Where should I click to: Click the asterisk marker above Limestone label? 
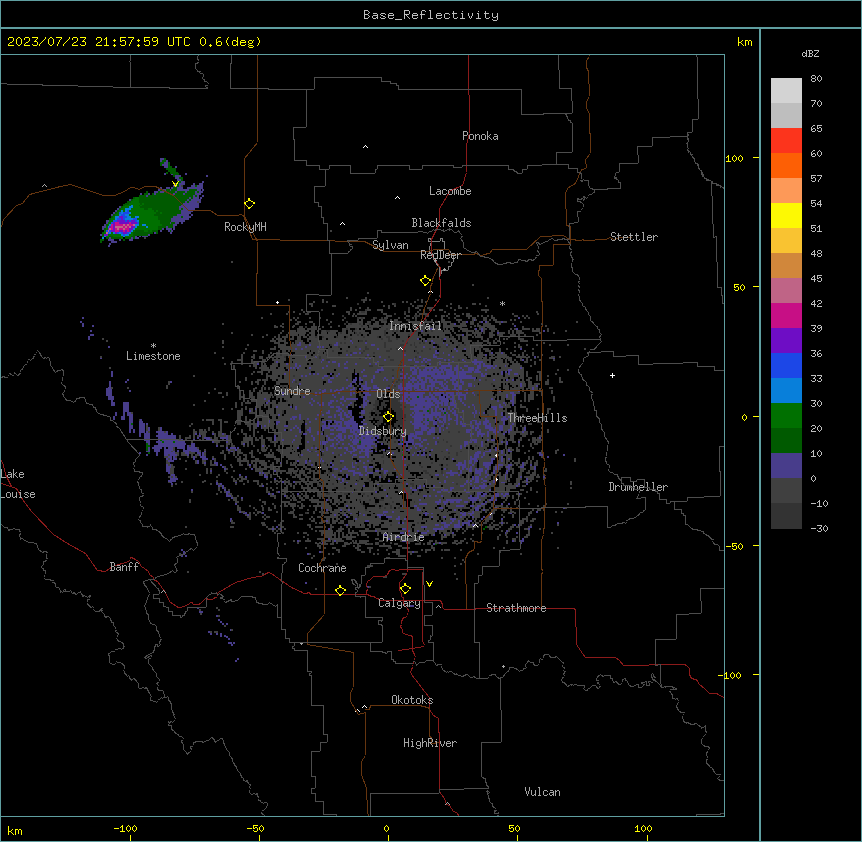point(153,346)
